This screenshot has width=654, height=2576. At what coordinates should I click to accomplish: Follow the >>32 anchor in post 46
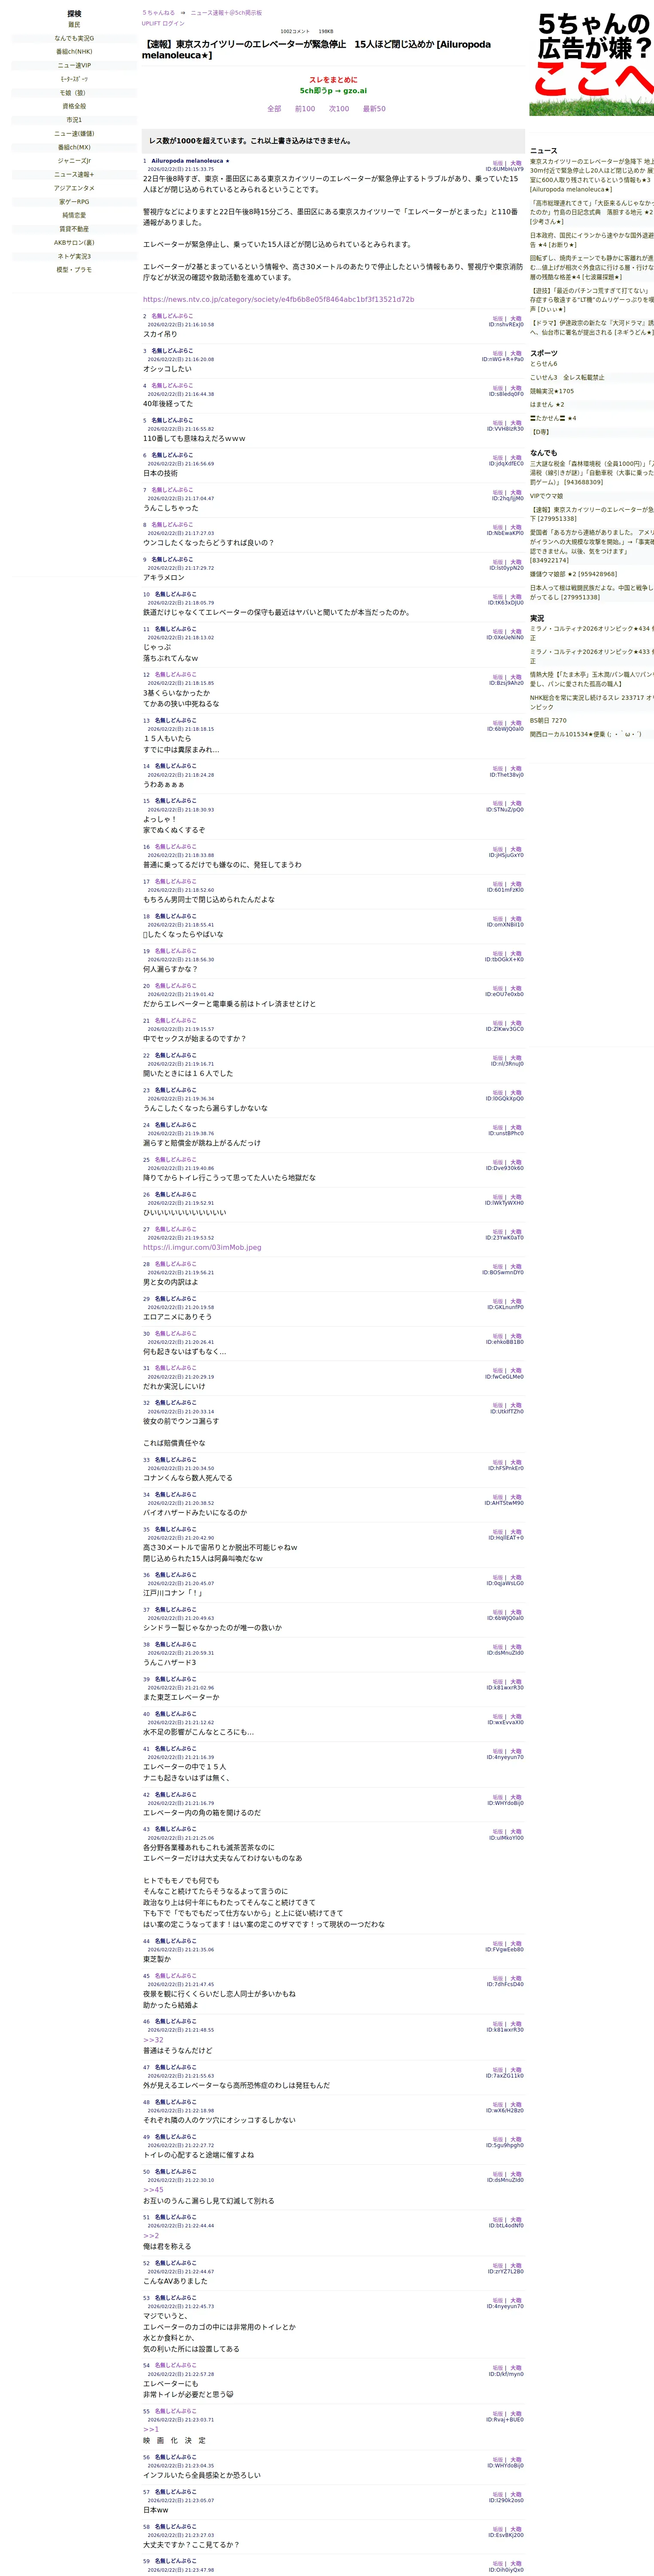[153, 2040]
